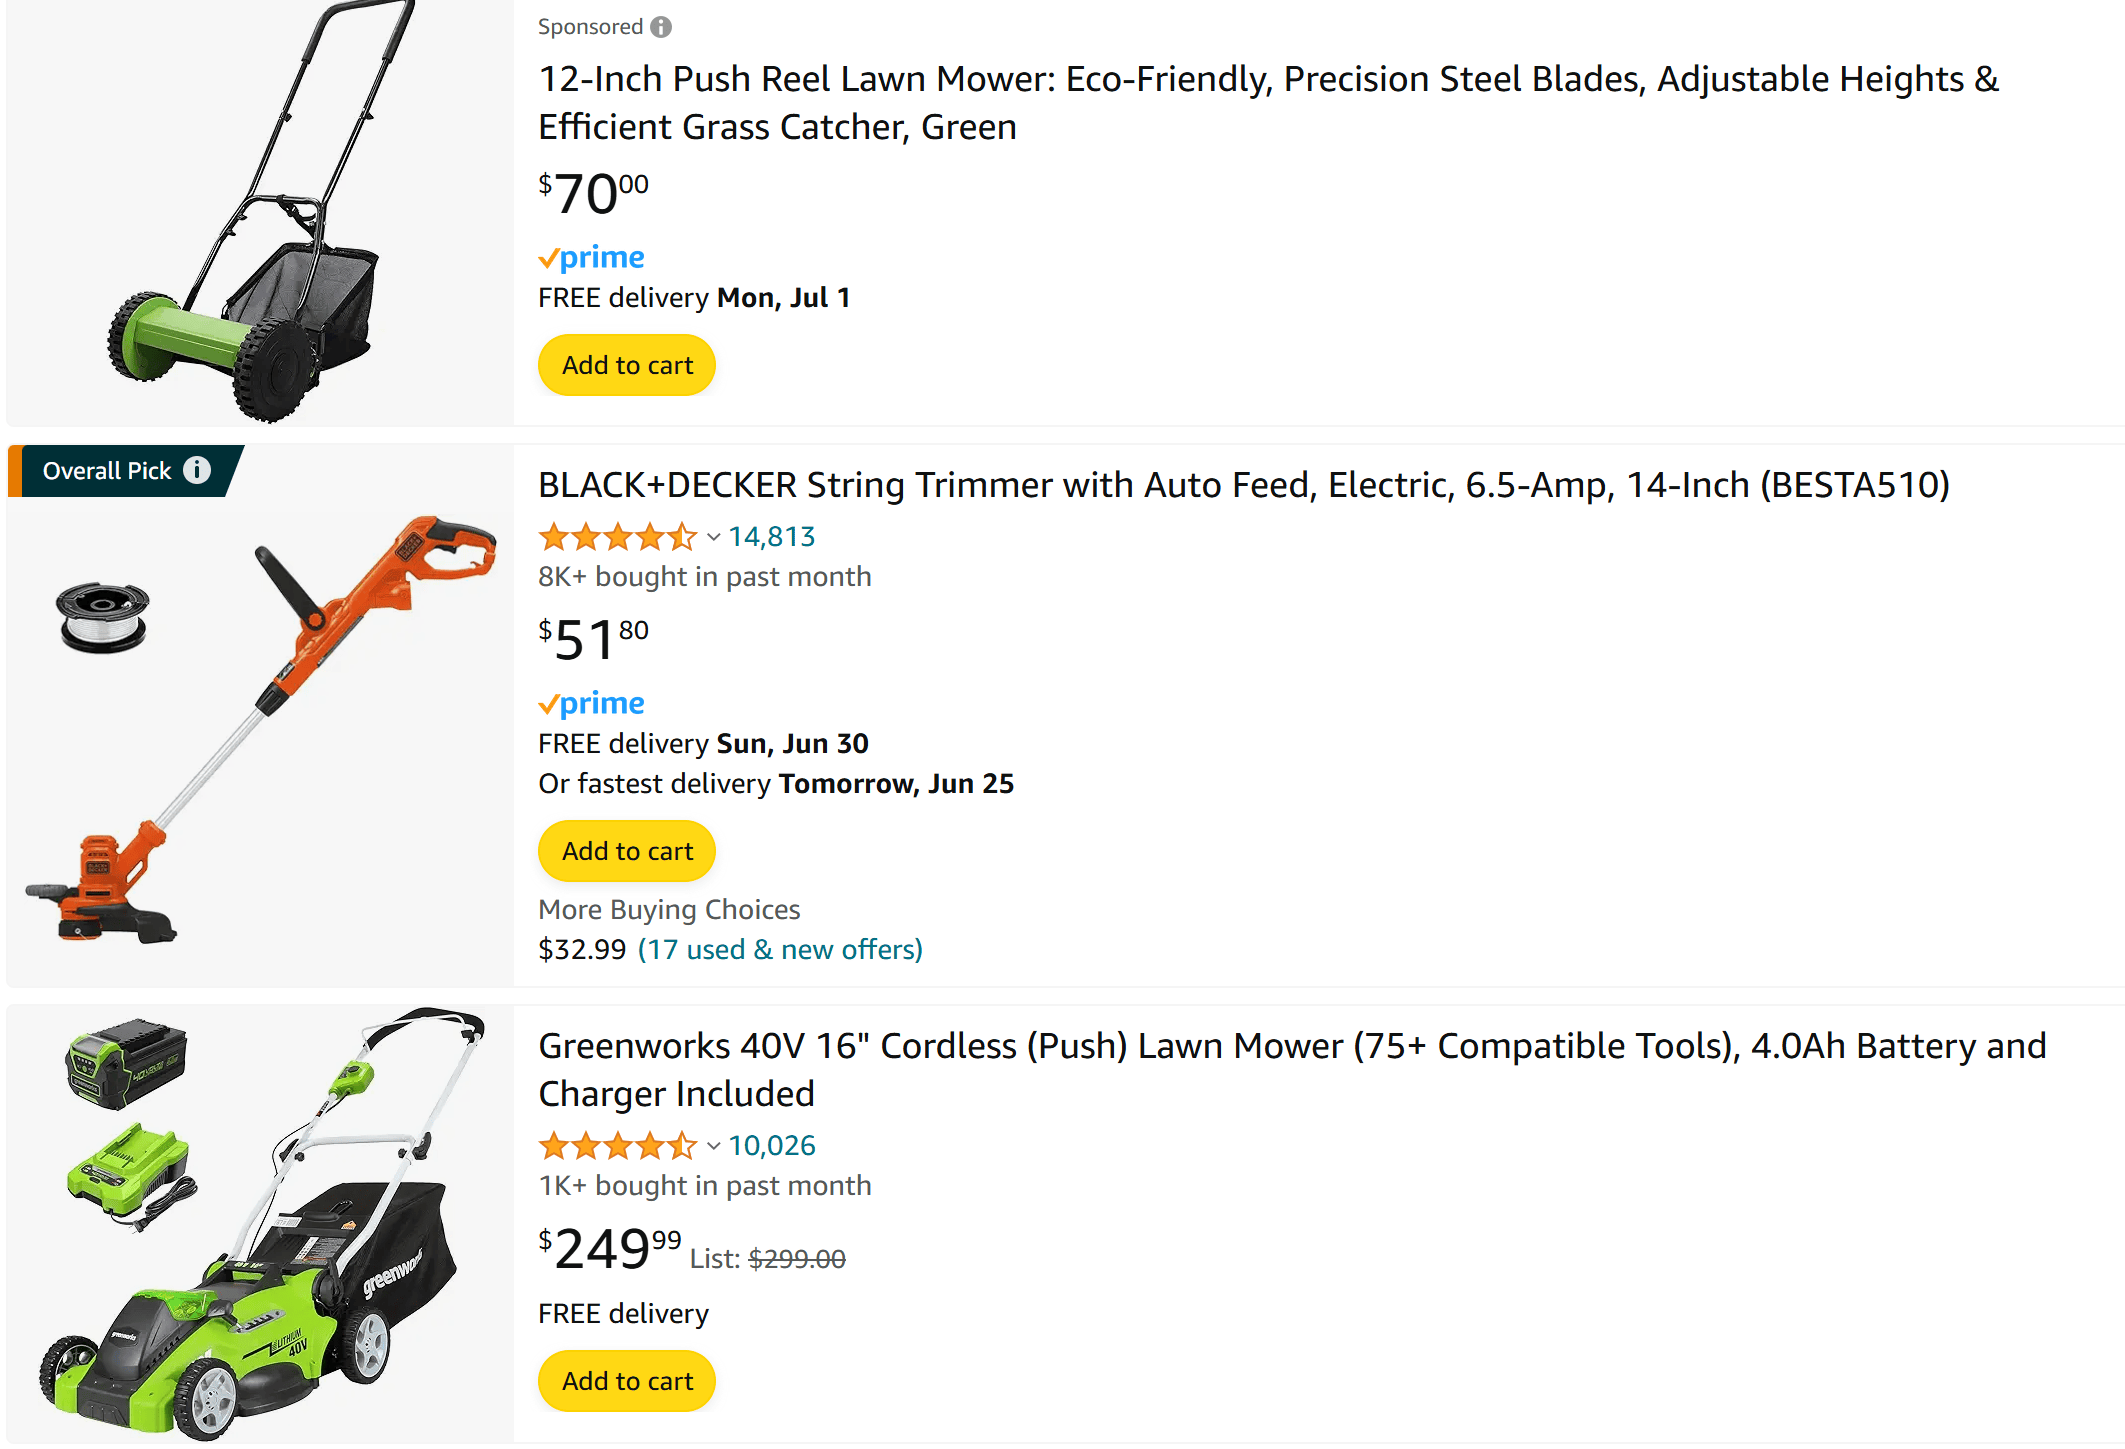Click the prime logo under the $51.80 price
This screenshot has width=2125, height=1449.
[591, 703]
